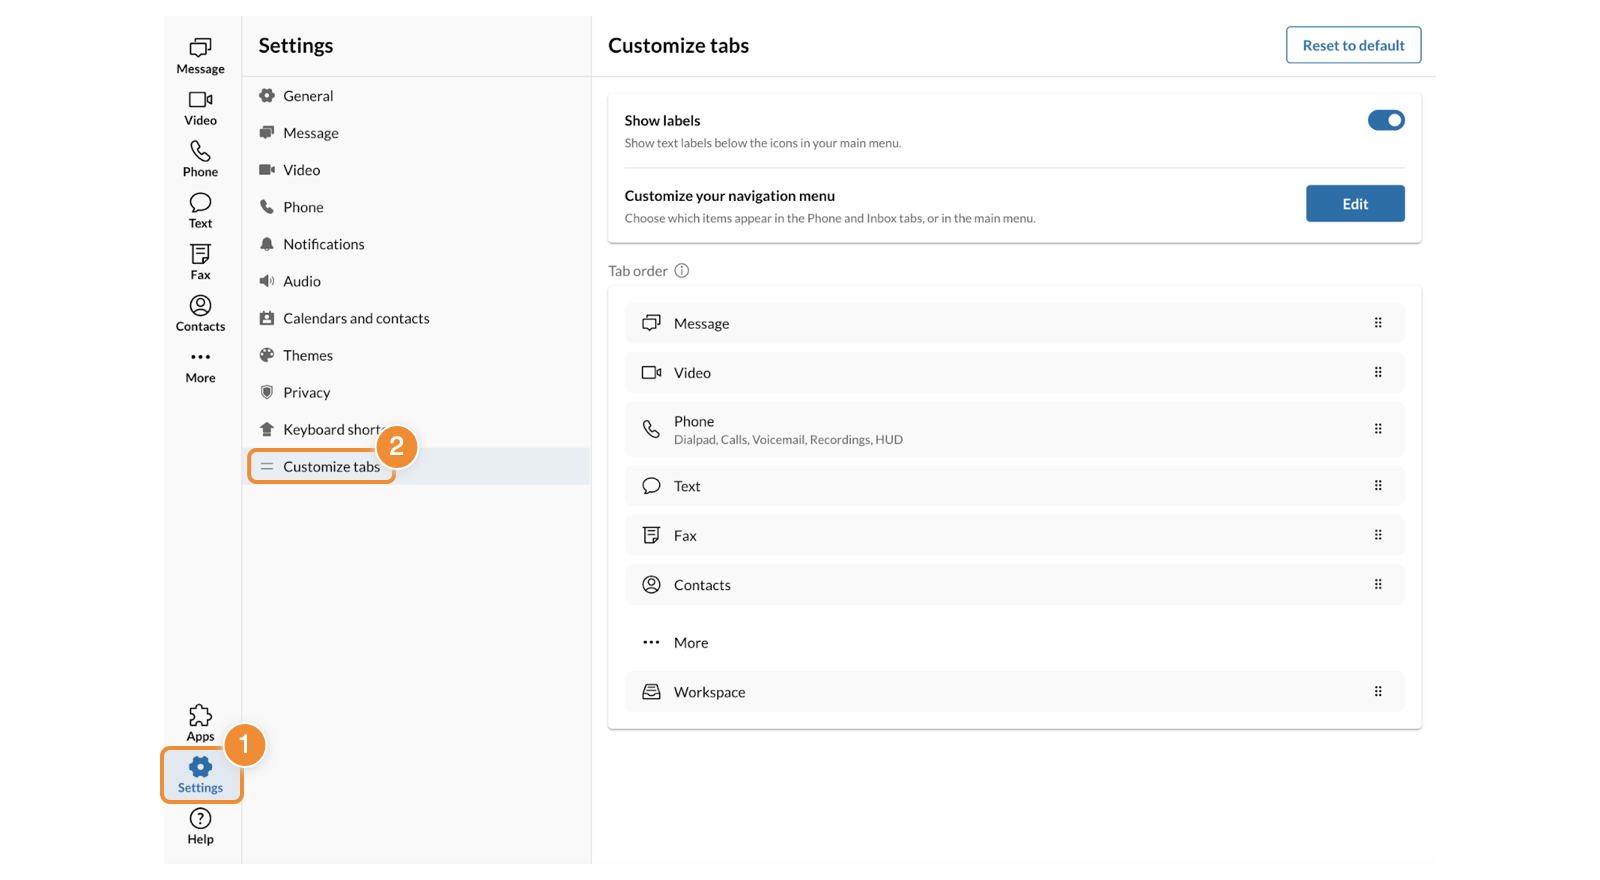Open Notifications settings
1600x880 pixels.
click(x=323, y=244)
